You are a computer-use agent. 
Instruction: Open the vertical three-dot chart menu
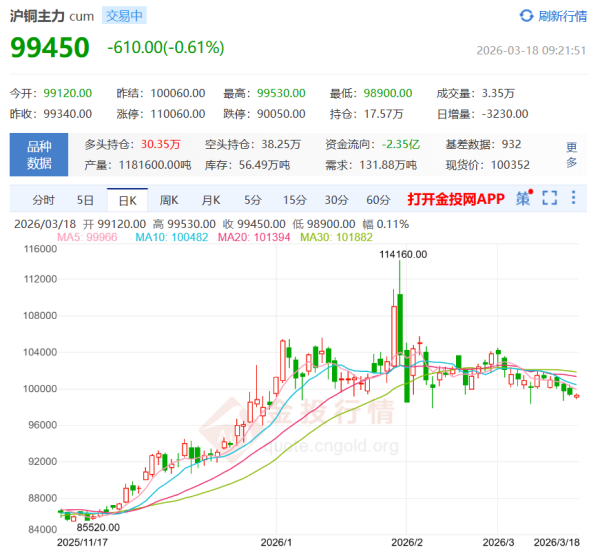[573, 198]
